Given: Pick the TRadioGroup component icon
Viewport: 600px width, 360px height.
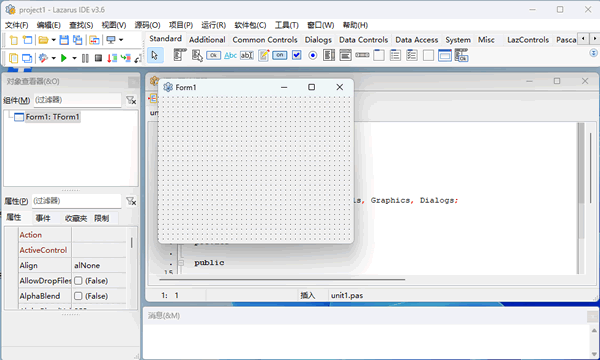Looking at the screenshot, I should tap(395, 55).
